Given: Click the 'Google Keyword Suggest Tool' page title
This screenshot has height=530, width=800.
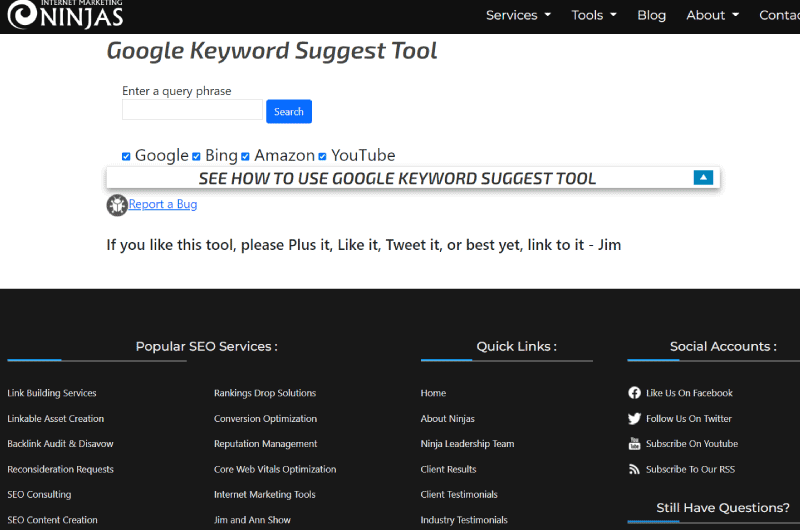Looking at the screenshot, I should click(x=272, y=51).
